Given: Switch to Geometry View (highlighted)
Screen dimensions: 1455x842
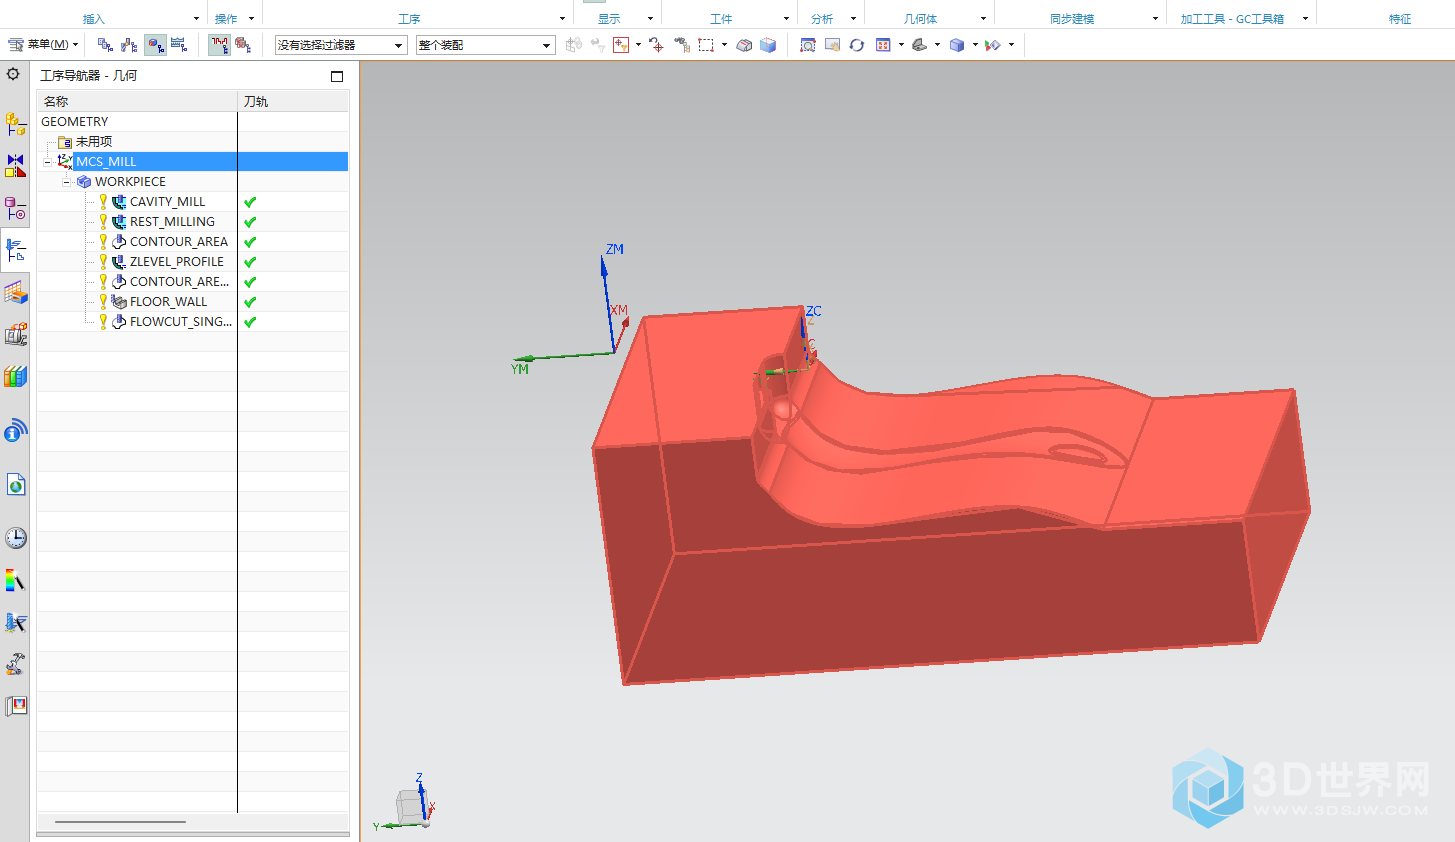Looking at the screenshot, I should 155,45.
